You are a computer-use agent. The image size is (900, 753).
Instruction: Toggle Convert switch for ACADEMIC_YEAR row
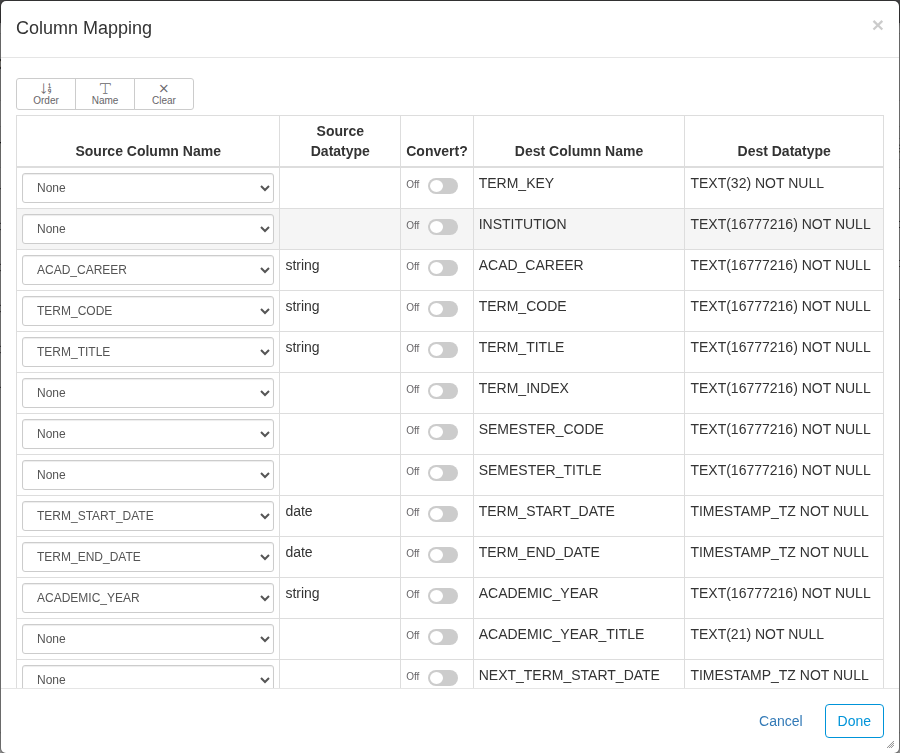443,596
